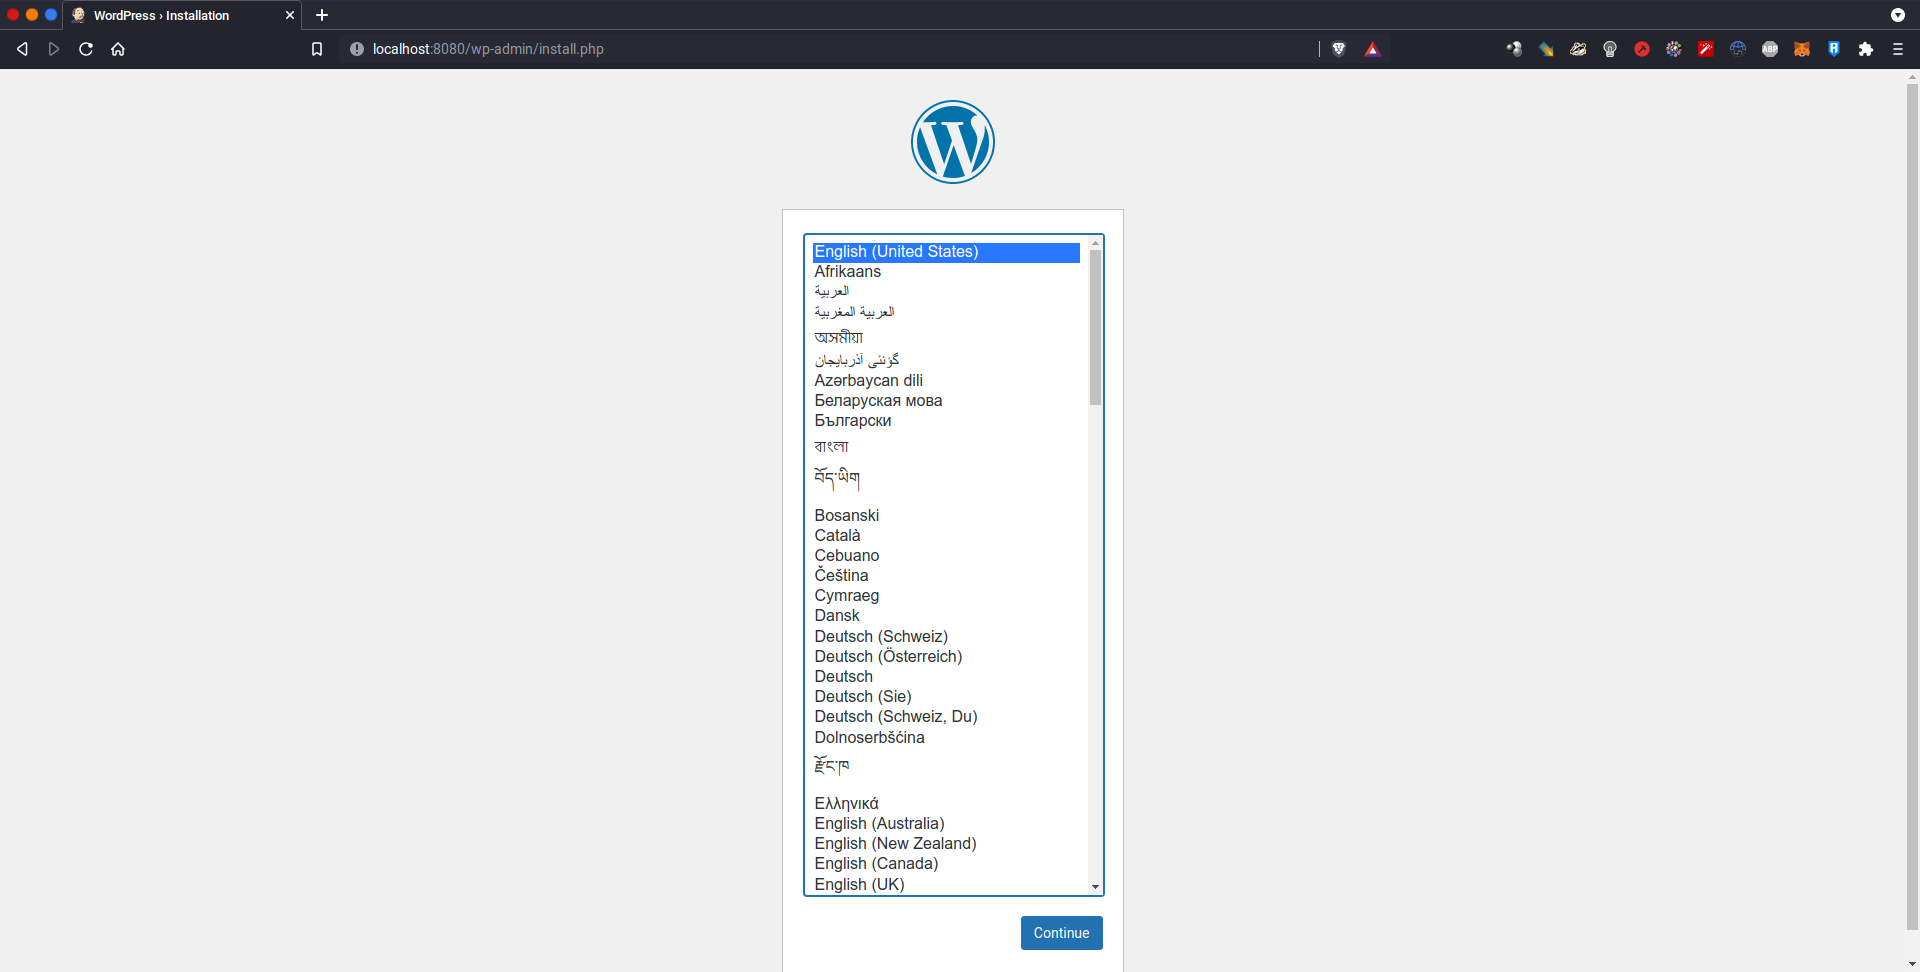Select Cymraeg language option
Screen dimensions: 1920x972
click(946, 596)
